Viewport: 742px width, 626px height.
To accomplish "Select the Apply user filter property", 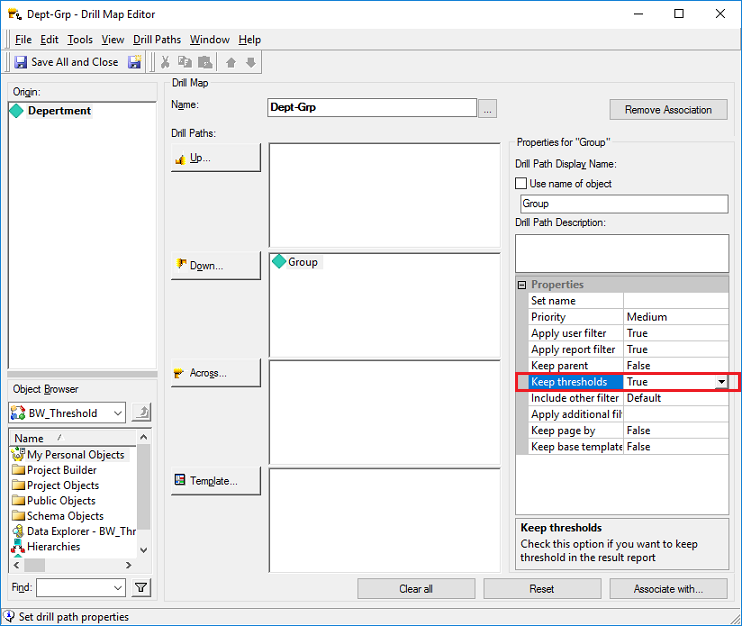I will (x=628, y=333).
